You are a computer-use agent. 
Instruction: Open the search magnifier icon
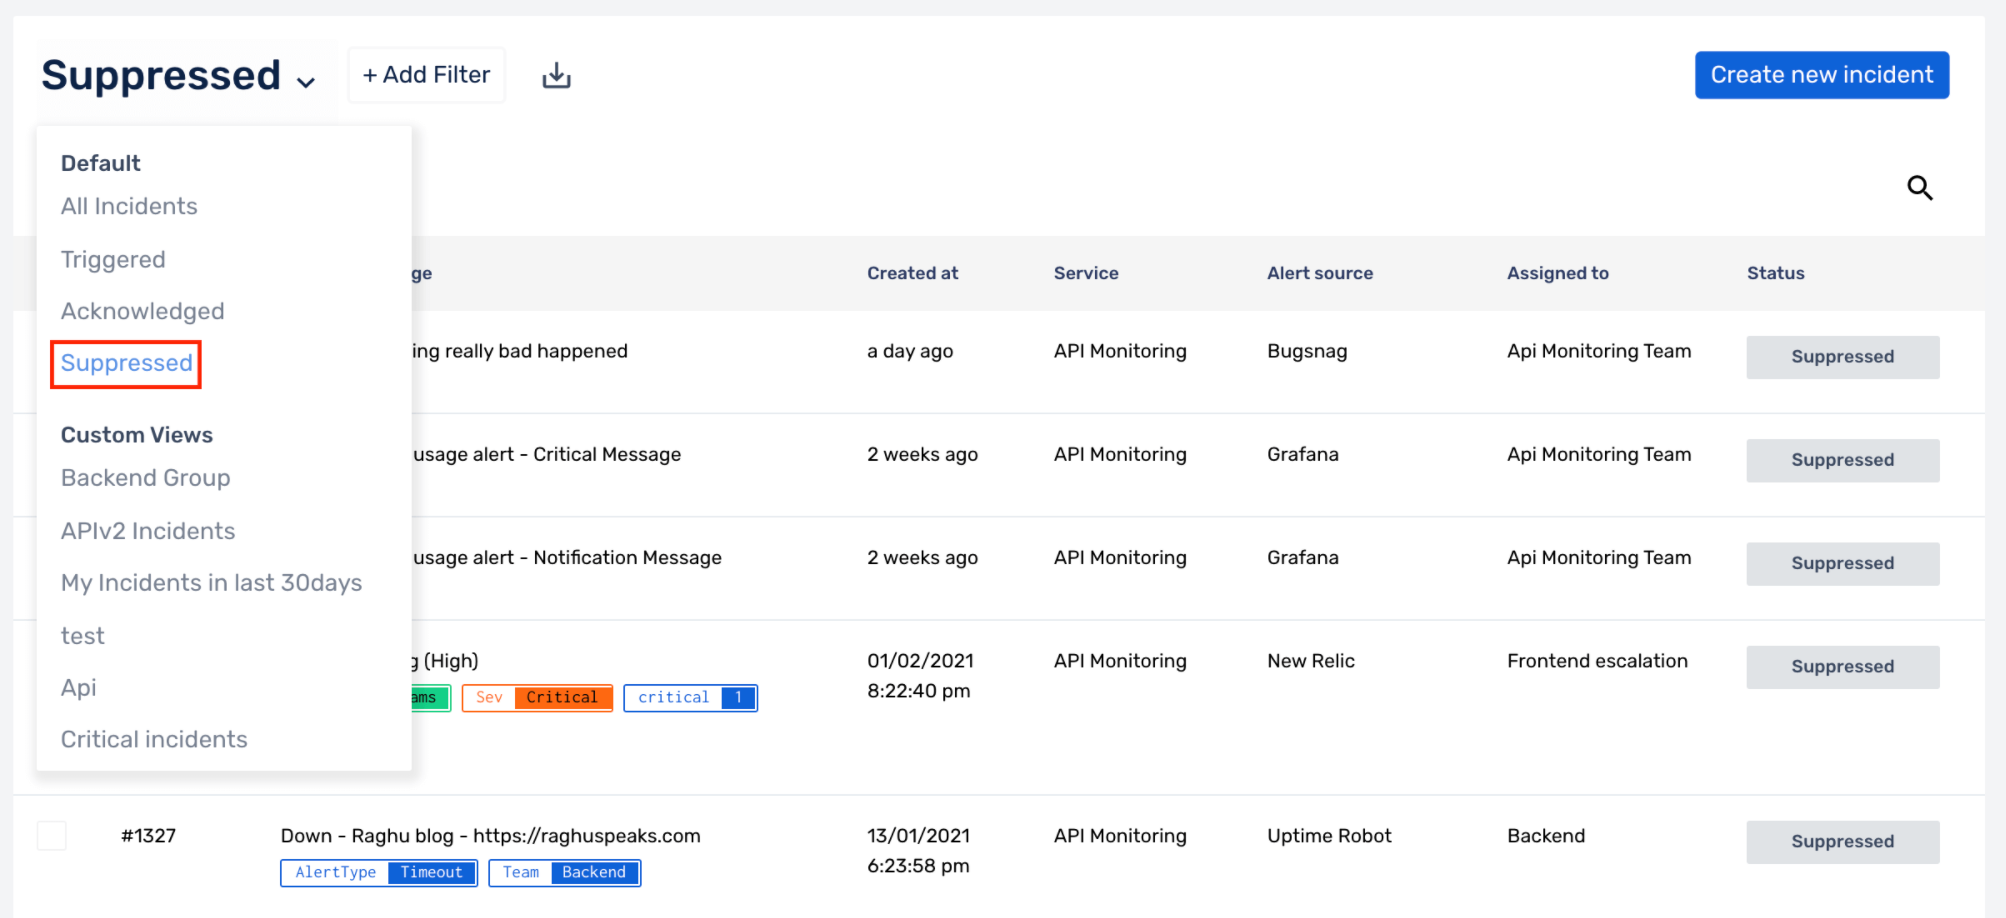click(1919, 188)
